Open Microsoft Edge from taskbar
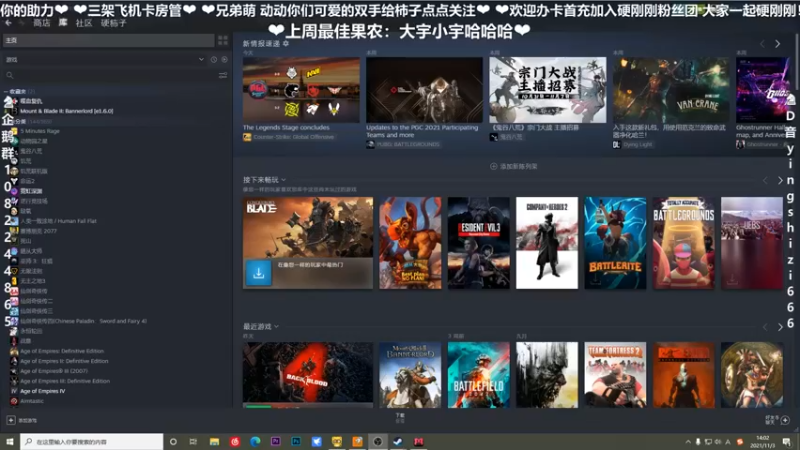Viewport: 800px width, 450px height. [255, 441]
